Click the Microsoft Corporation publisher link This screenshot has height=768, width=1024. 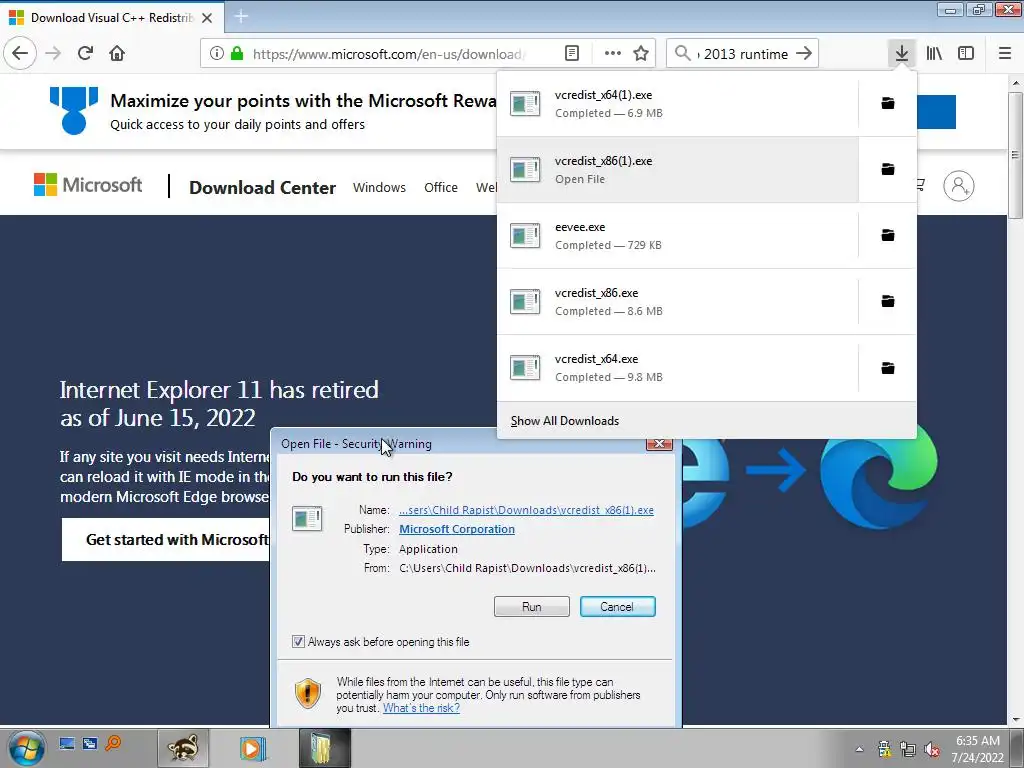tap(456, 529)
